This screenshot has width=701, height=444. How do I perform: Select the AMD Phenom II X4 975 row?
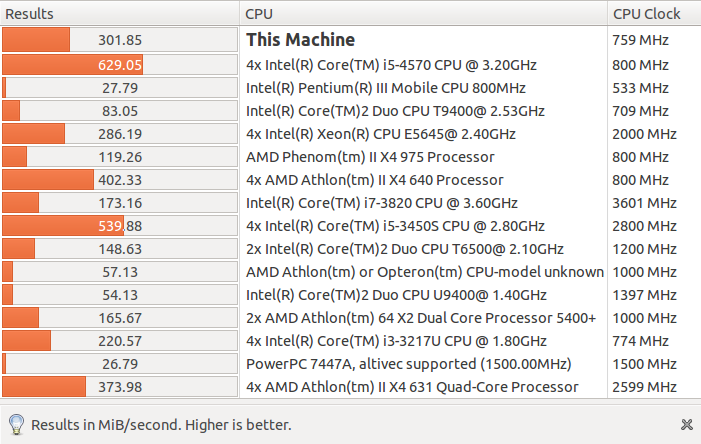350,157
